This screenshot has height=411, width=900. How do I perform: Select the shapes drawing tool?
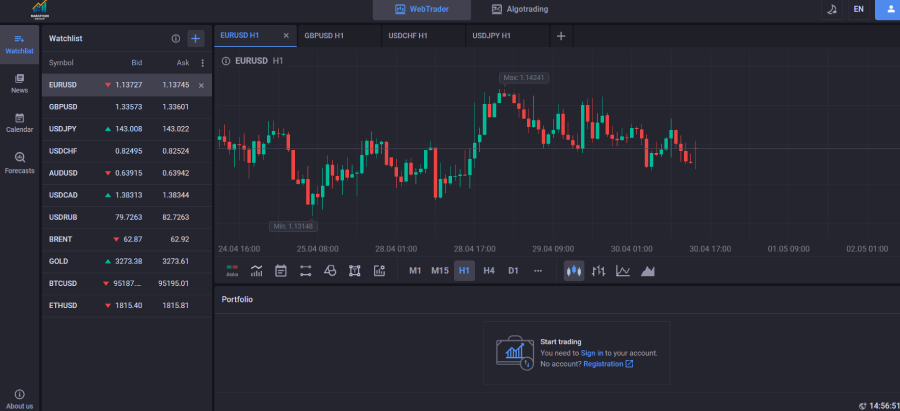[x=330, y=270]
